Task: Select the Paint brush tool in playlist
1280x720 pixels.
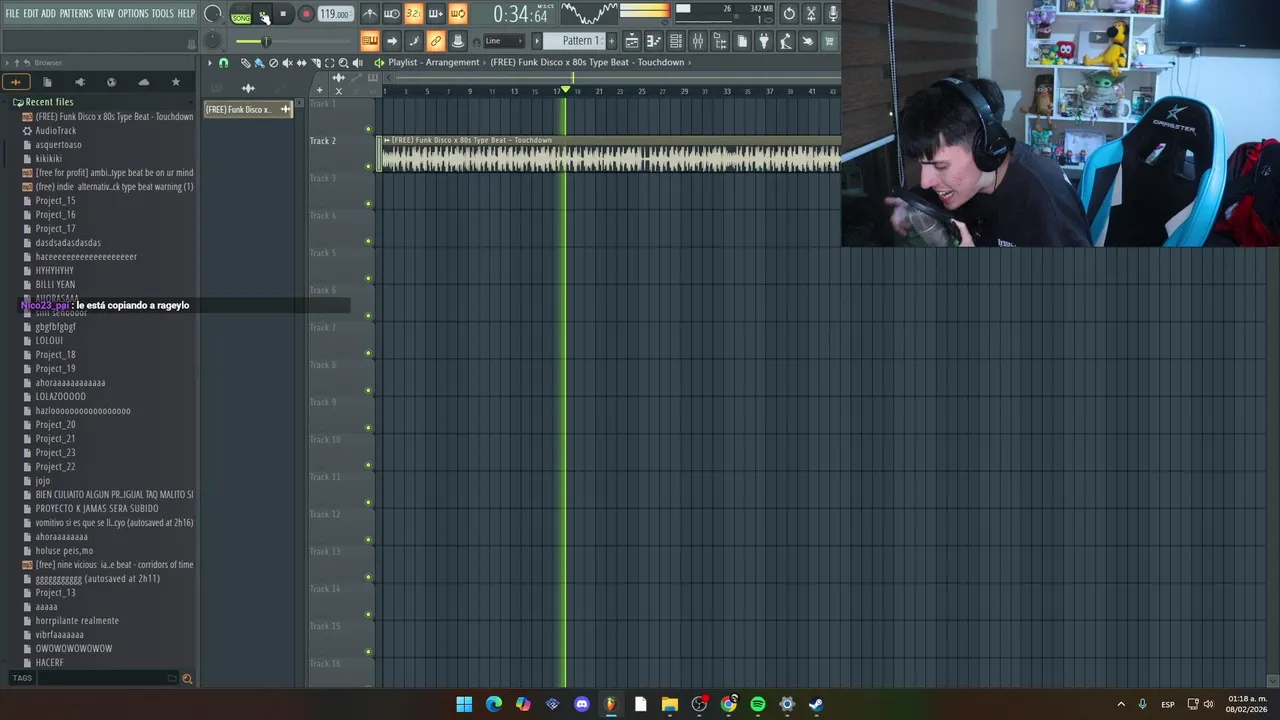Action: [259, 63]
